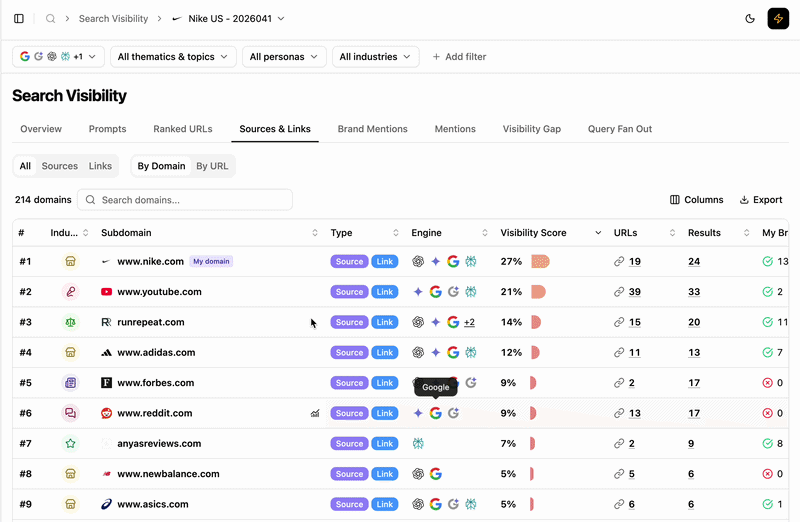Screen dimensions: 800x522
Task: Switch to the Prompts tab
Action: [107, 129]
